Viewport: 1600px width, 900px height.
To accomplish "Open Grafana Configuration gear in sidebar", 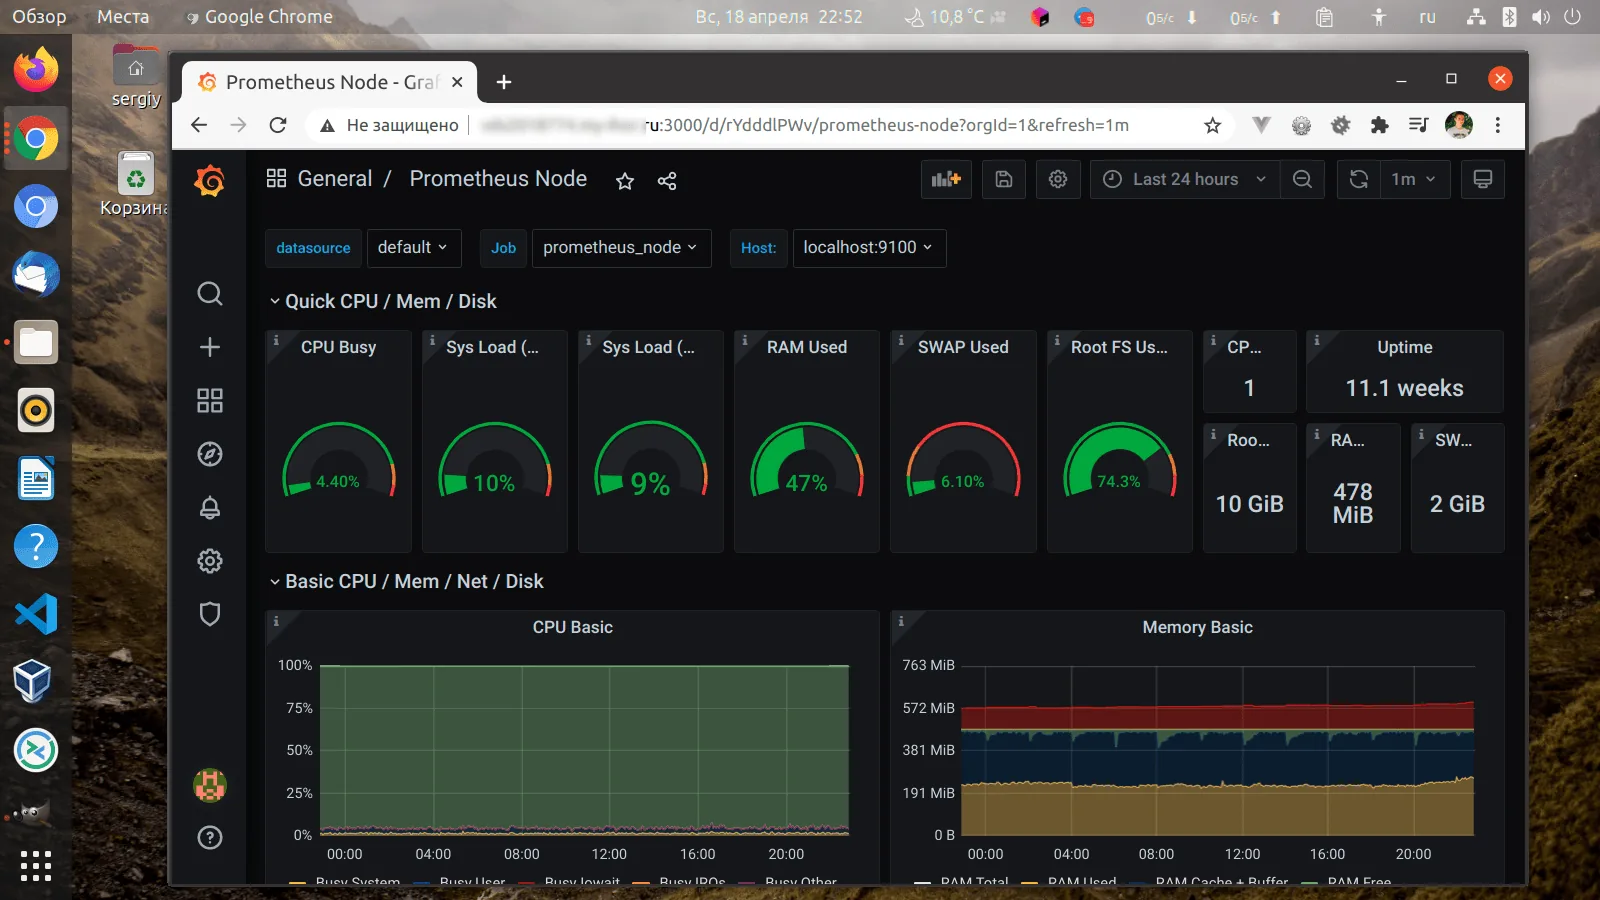I will tap(210, 561).
